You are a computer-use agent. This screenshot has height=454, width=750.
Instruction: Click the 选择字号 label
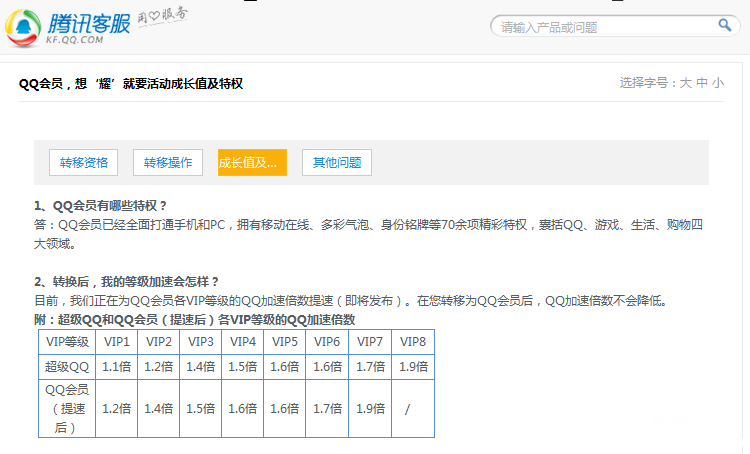tap(648, 83)
